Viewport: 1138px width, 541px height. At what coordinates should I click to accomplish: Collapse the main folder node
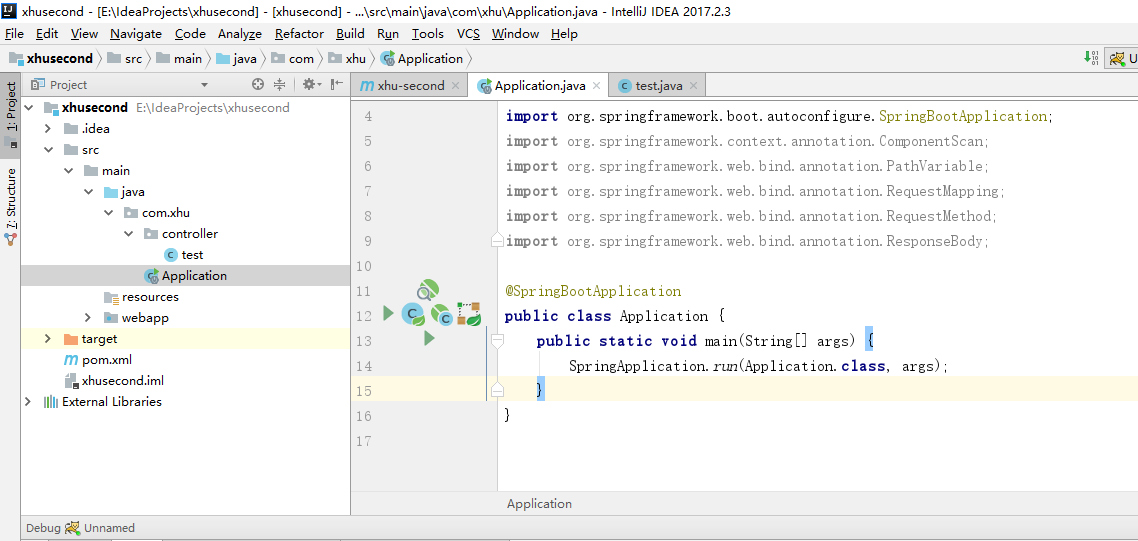point(68,171)
